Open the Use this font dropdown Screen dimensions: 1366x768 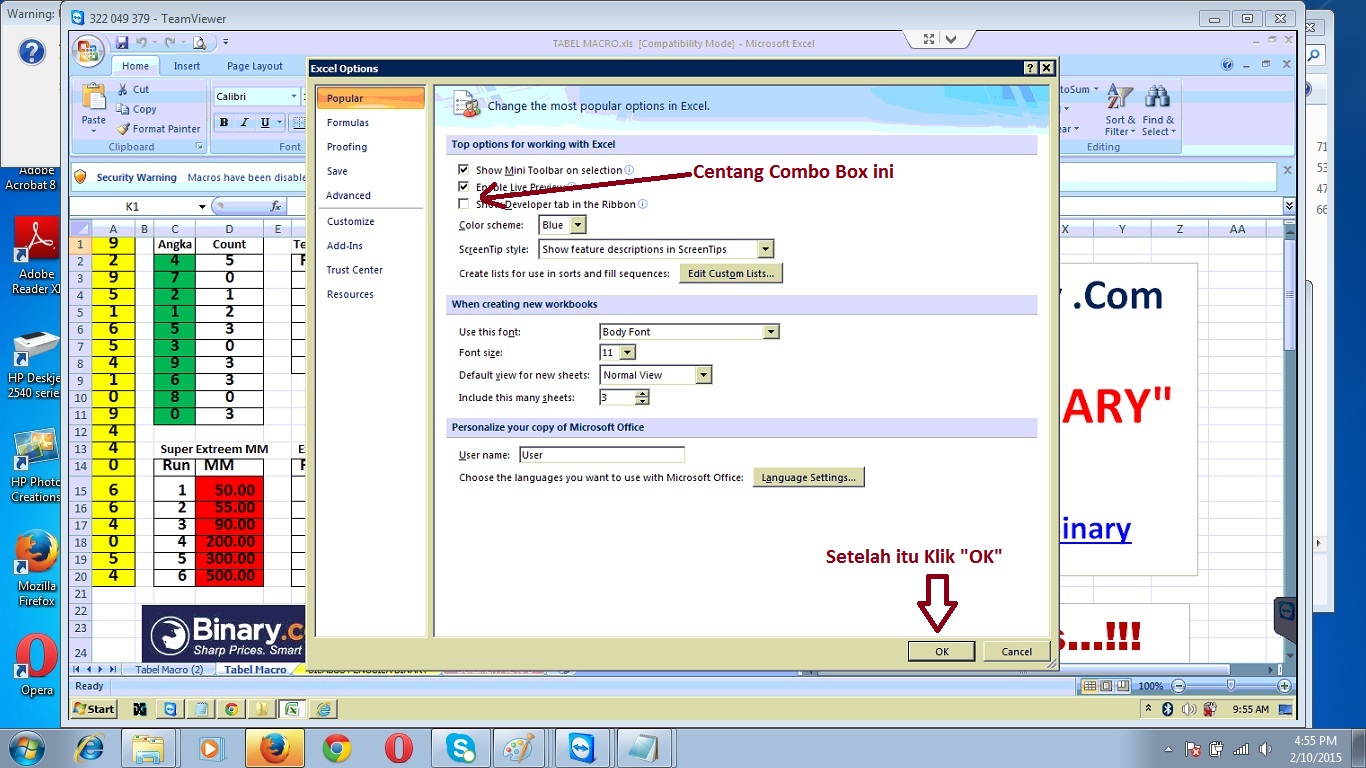(770, 332)
